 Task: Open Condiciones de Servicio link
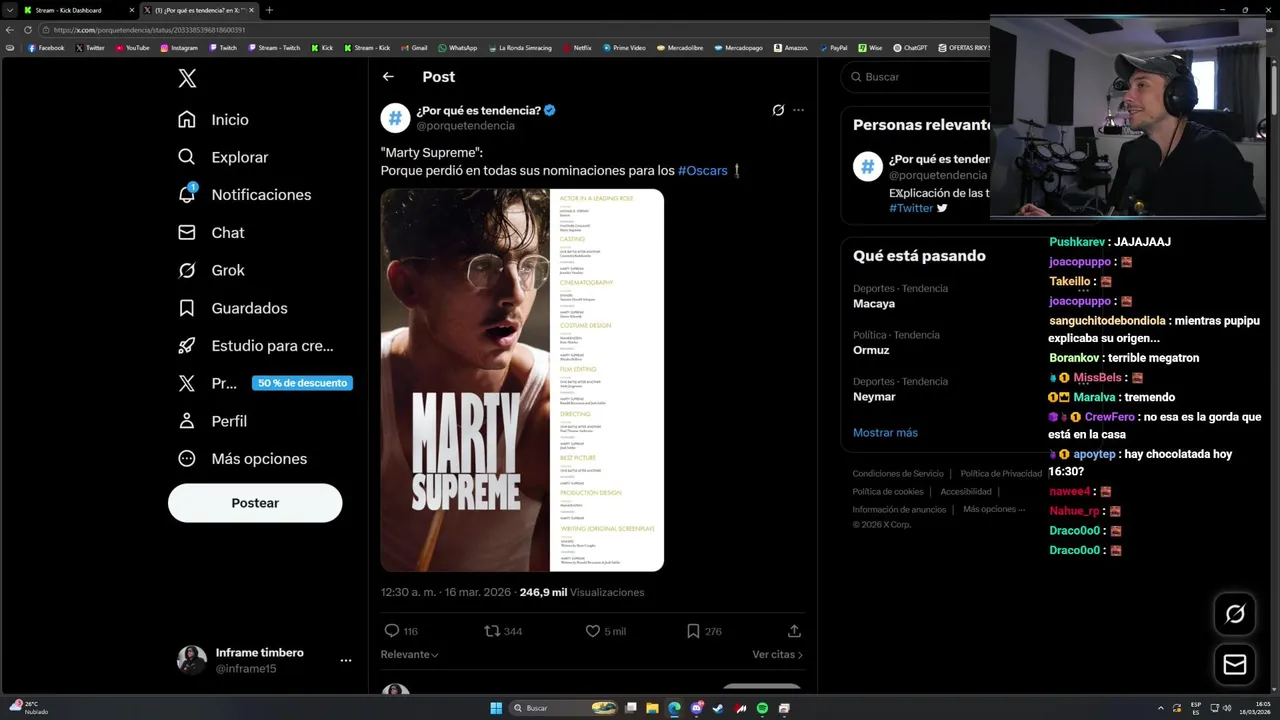pyautogui.click(x=898, y=474)
